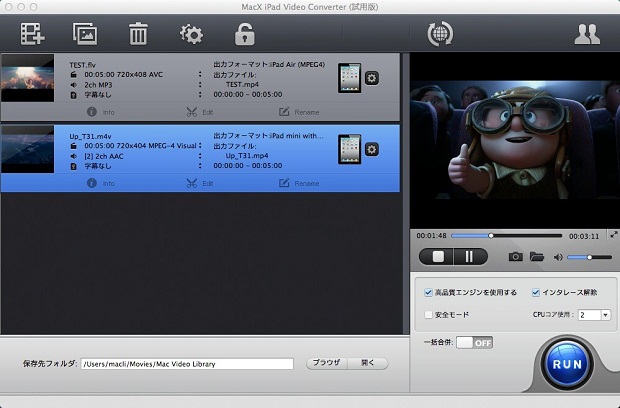Expand subtitle selector for TEST.flv

(200, 94)
